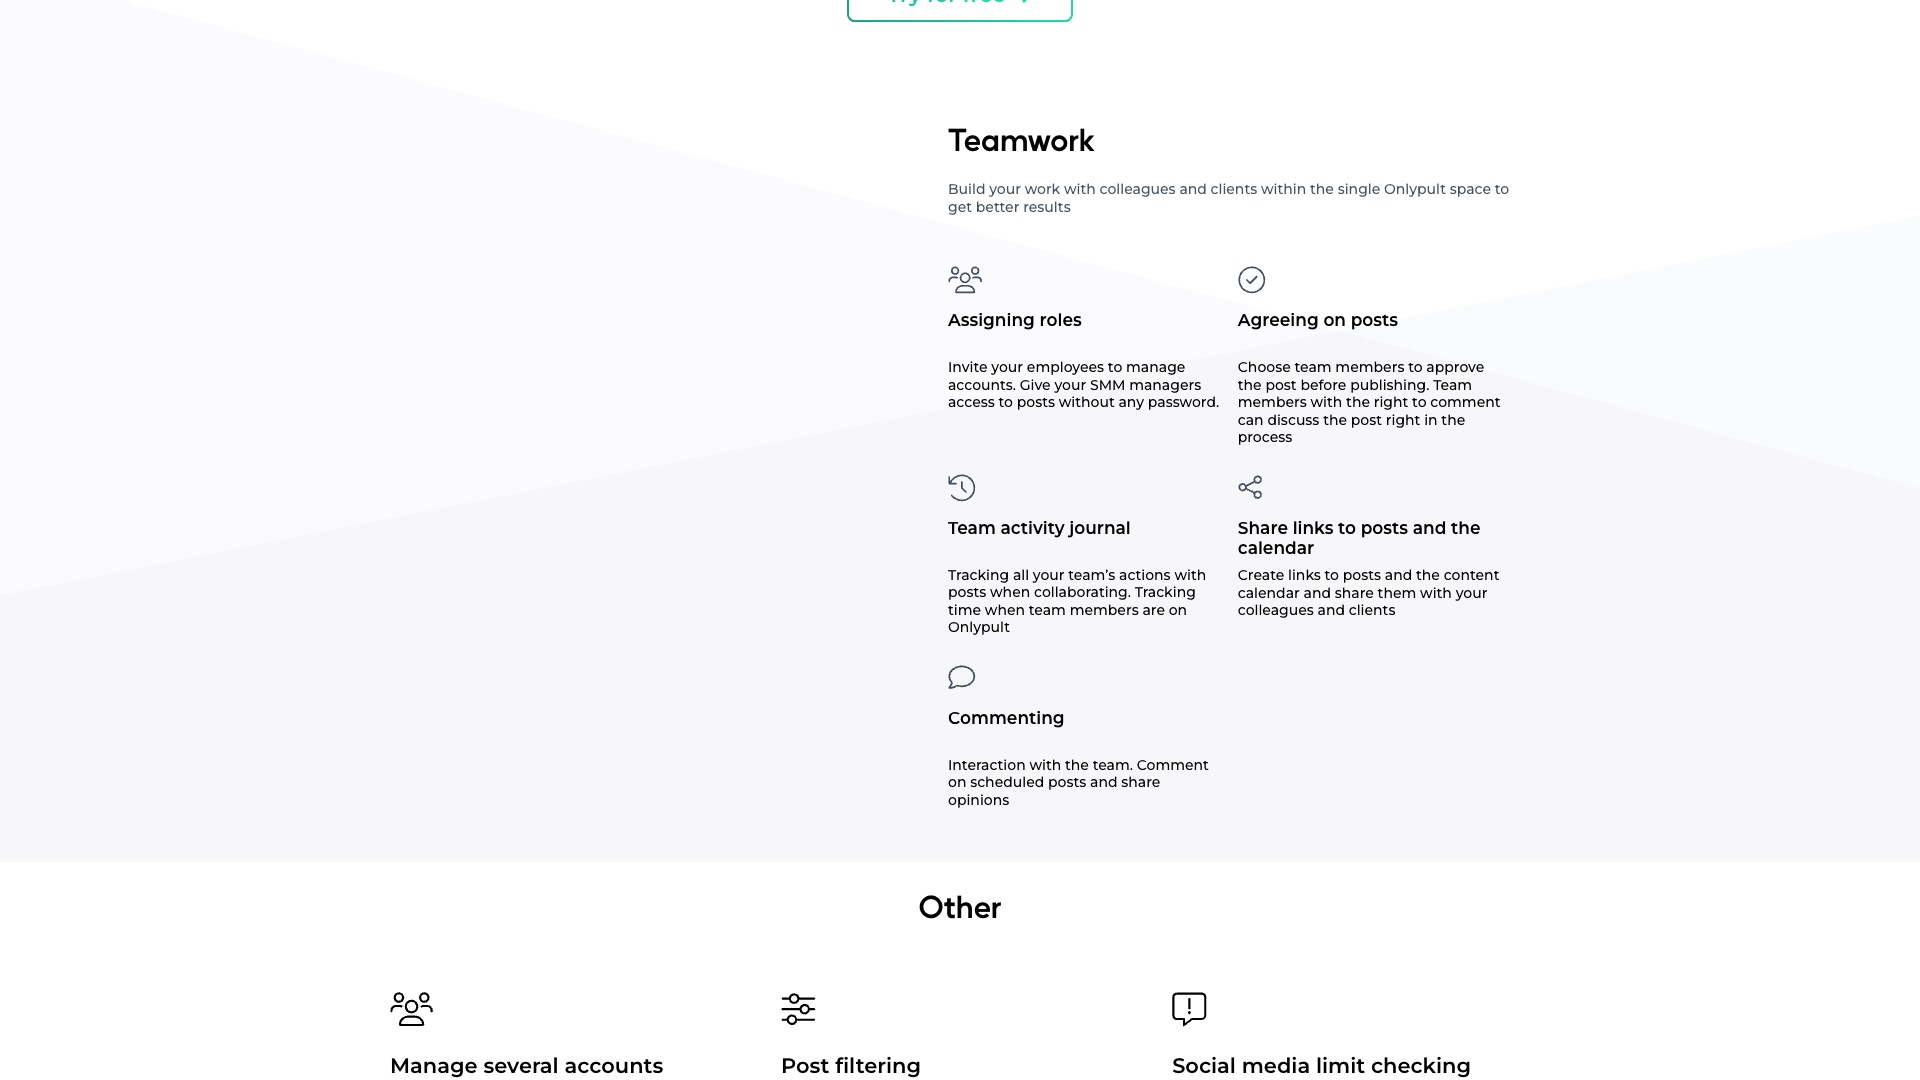This screenshot has height=1080, width=1920.
Task: Click the Social media limit checking label
Action: [1321, 1066]
